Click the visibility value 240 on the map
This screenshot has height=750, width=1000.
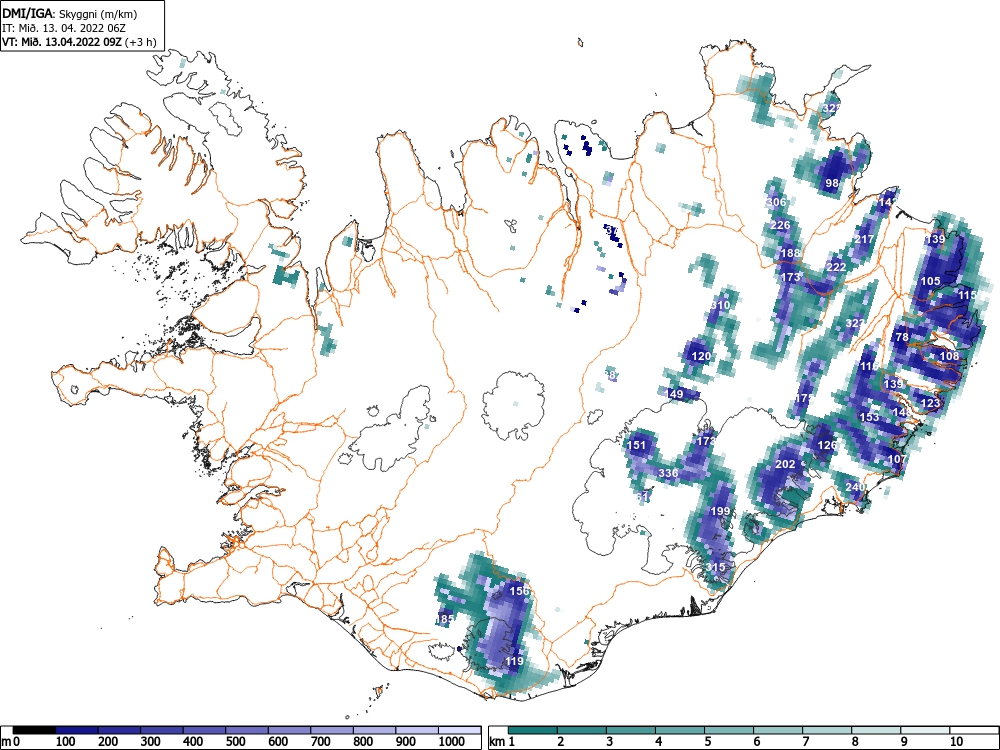[855, 487]
